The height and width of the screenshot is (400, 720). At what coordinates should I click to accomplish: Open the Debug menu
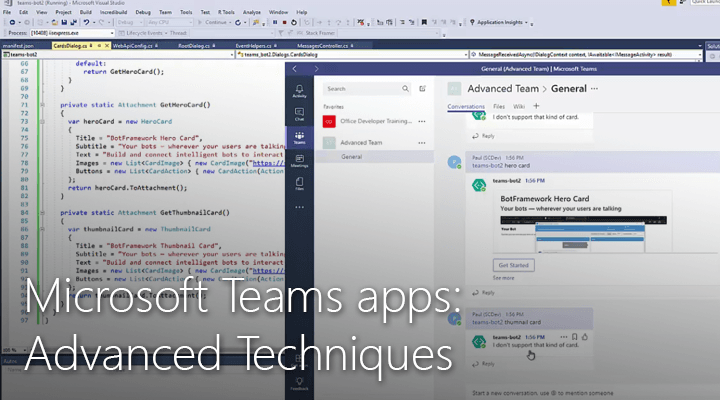click(x=143, y=12)
